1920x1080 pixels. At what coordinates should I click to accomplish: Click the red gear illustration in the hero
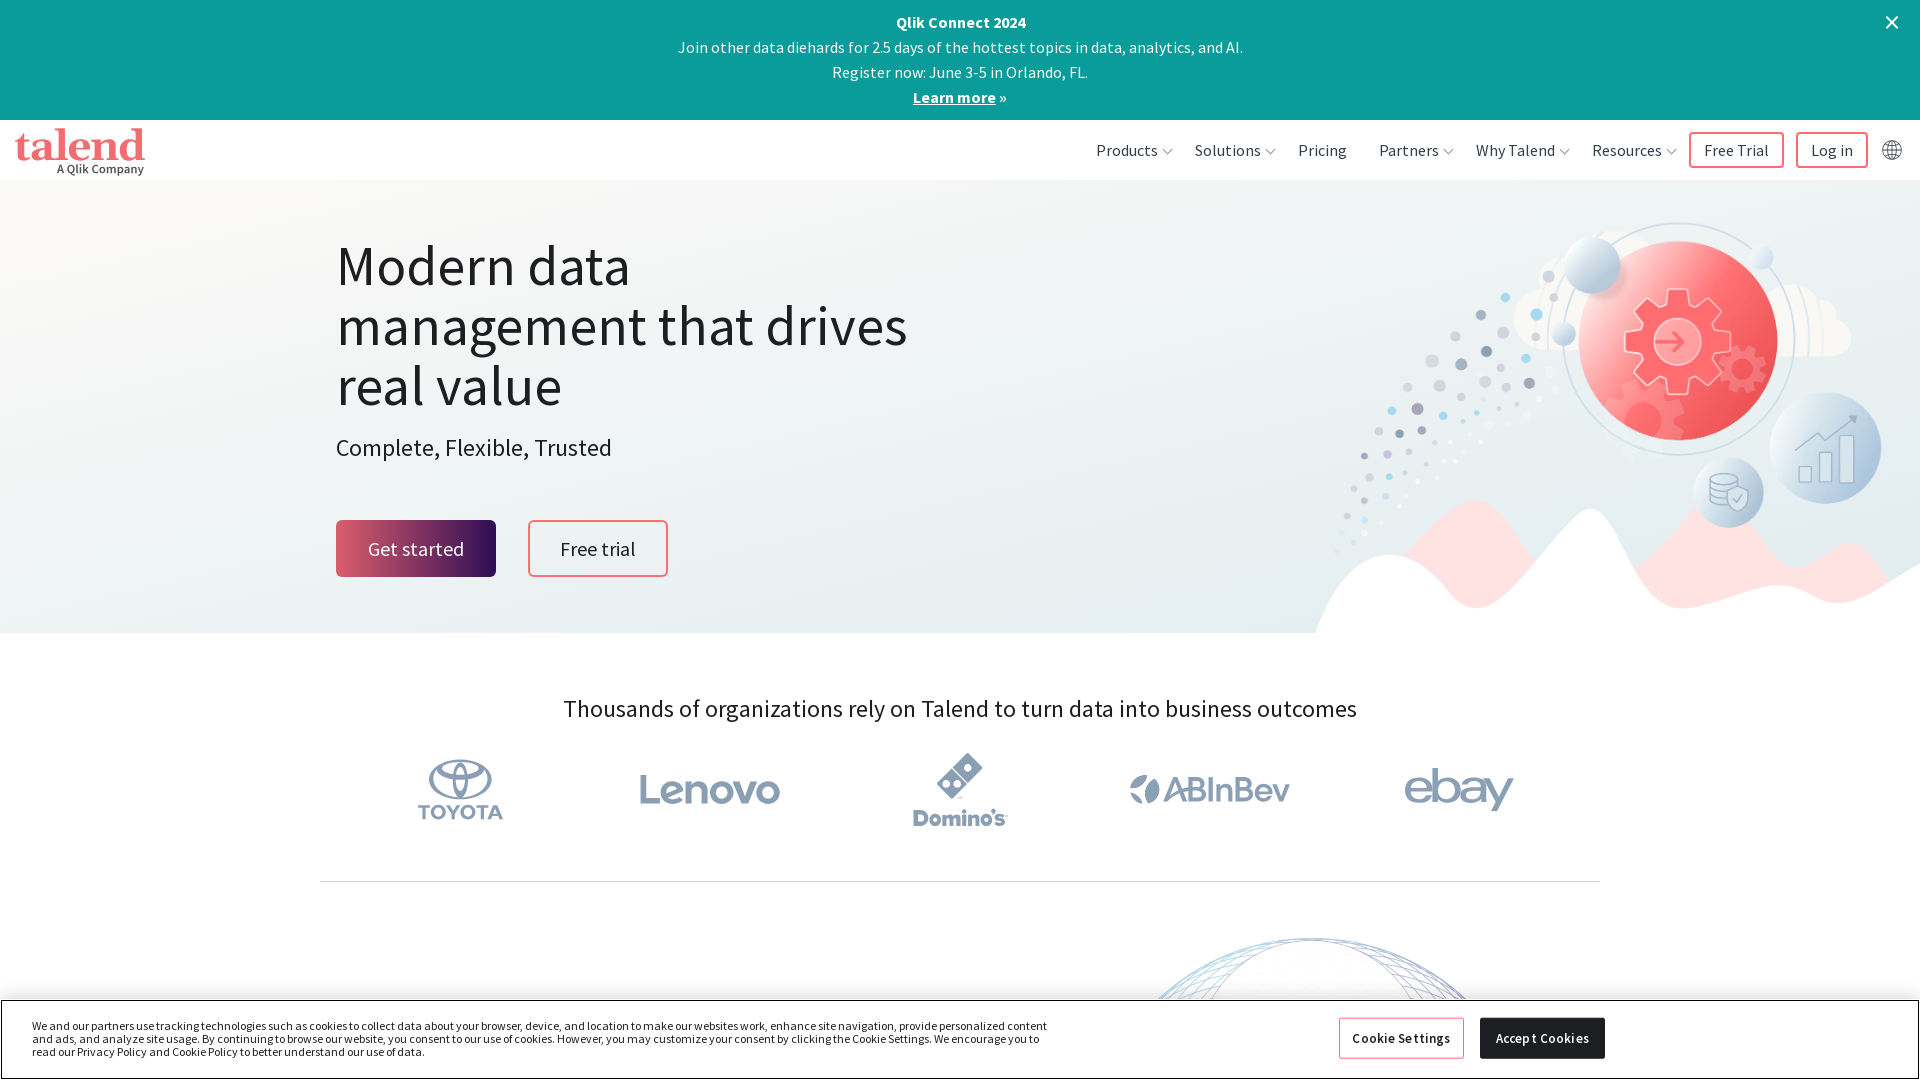(1677, 341)
